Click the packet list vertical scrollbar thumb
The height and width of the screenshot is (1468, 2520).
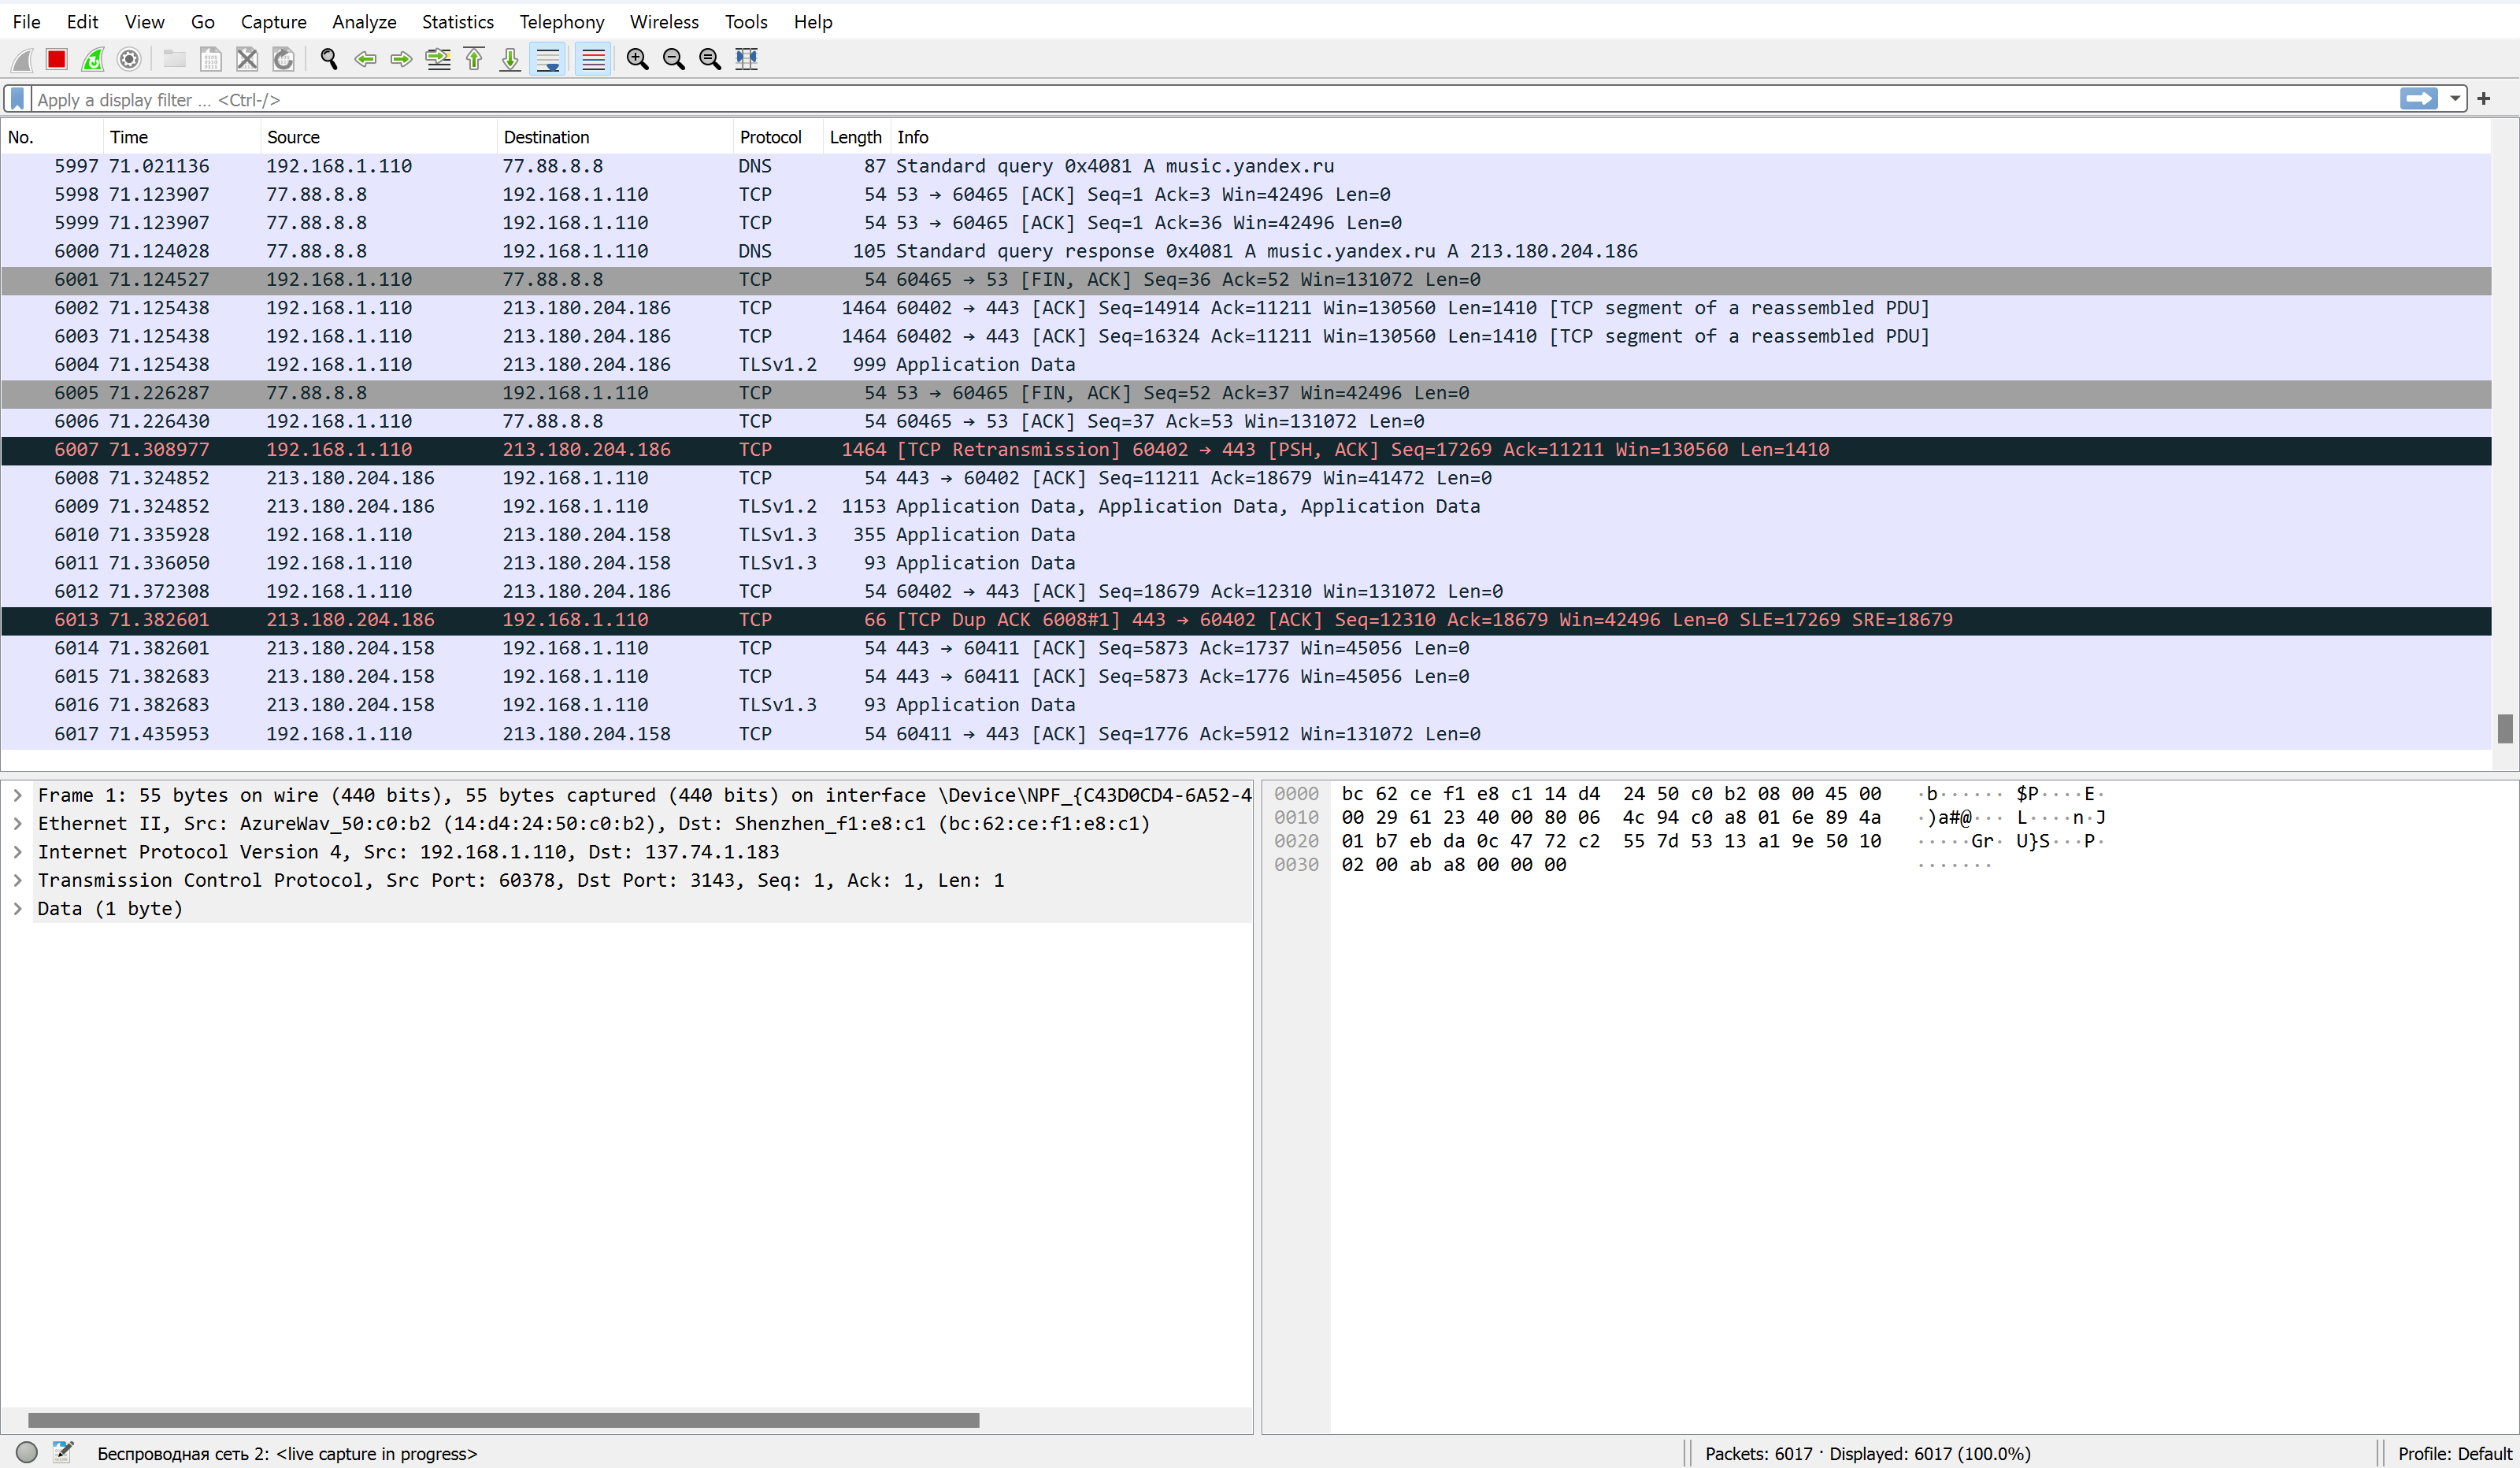tap(2505, 728)
